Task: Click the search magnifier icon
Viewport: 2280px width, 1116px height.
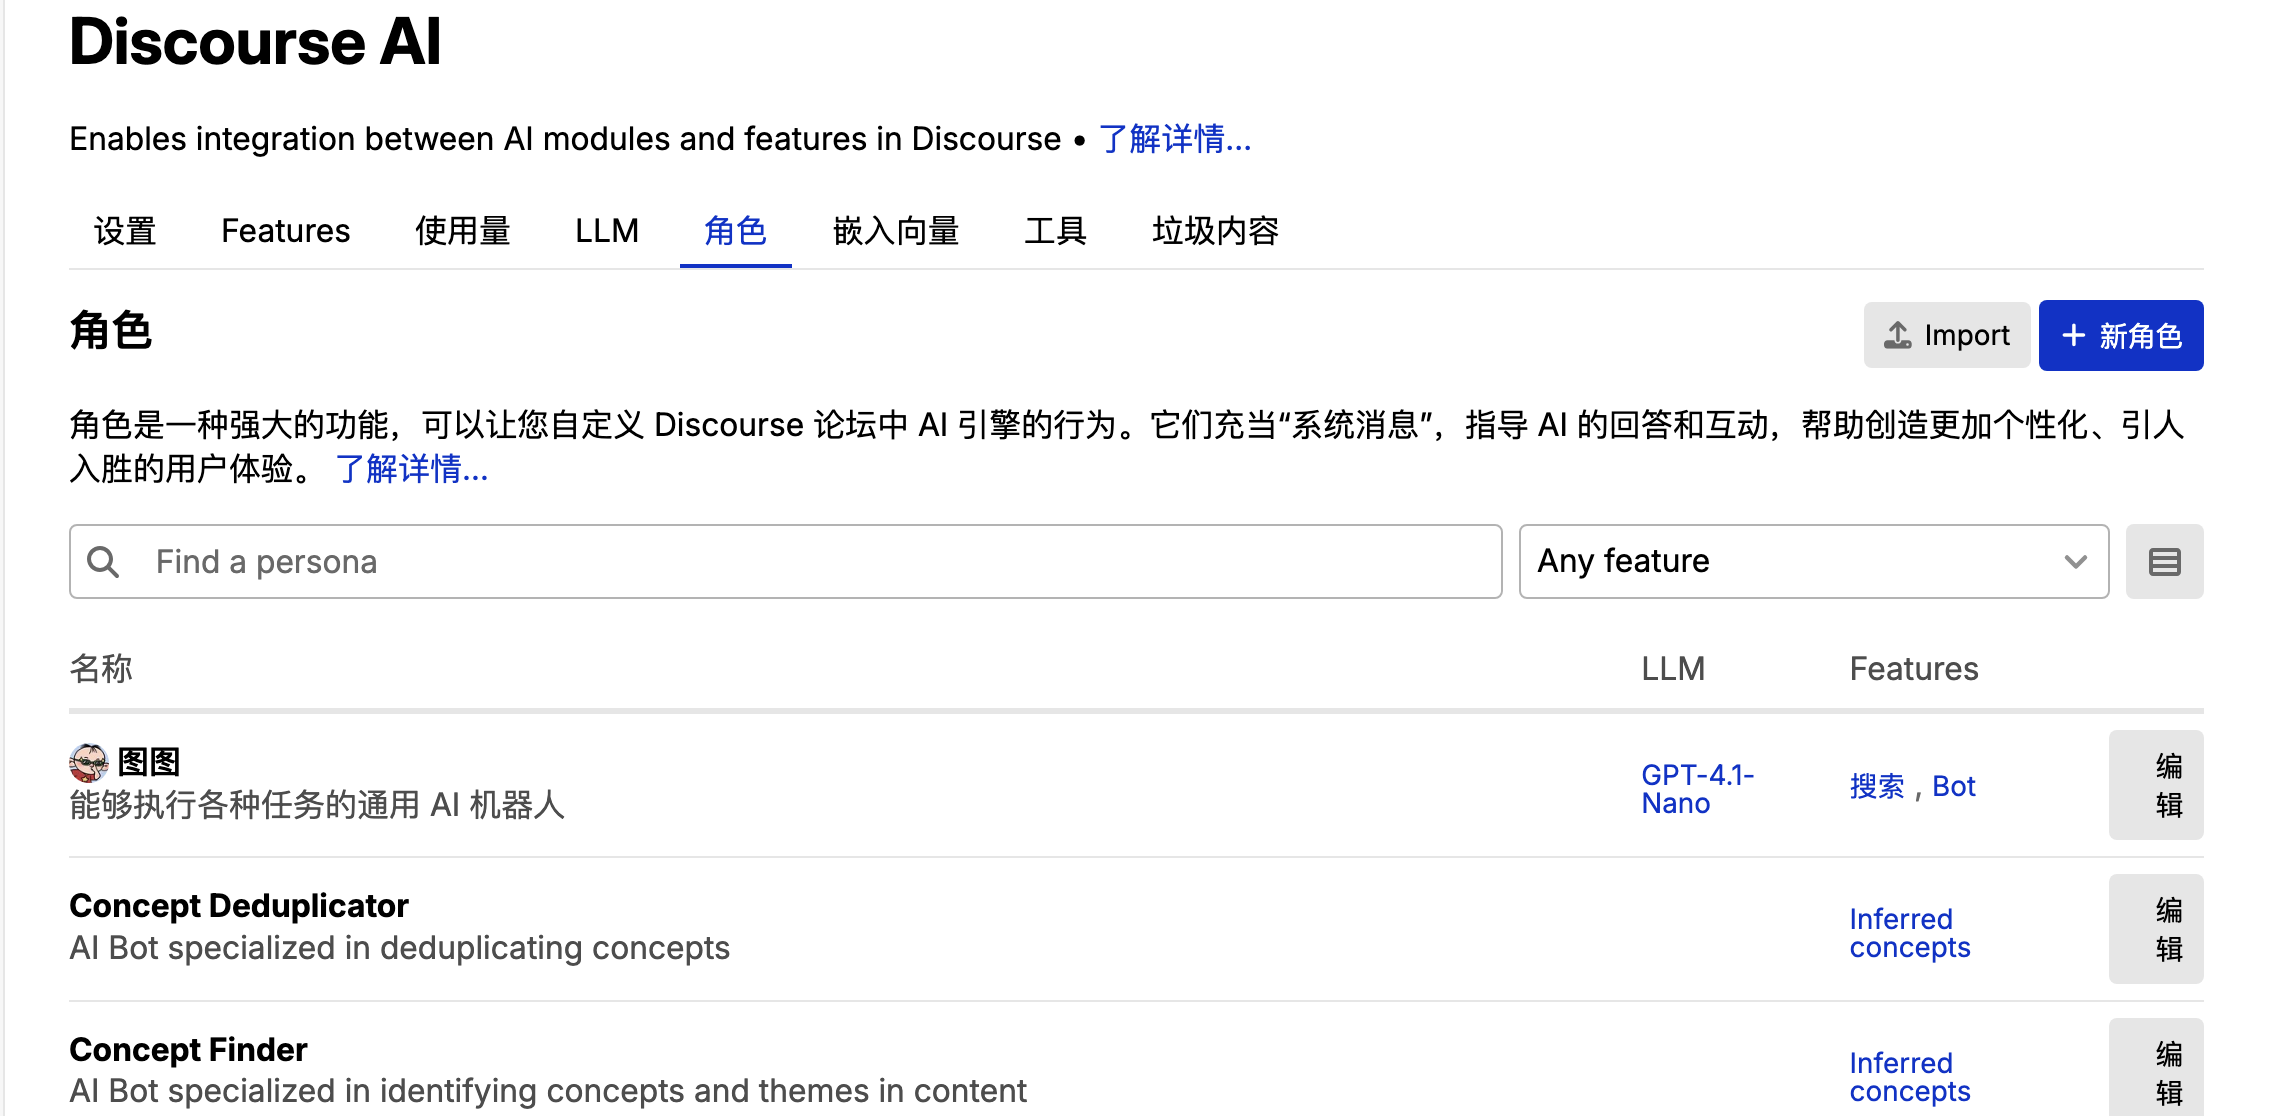Action: pos(103,562)
